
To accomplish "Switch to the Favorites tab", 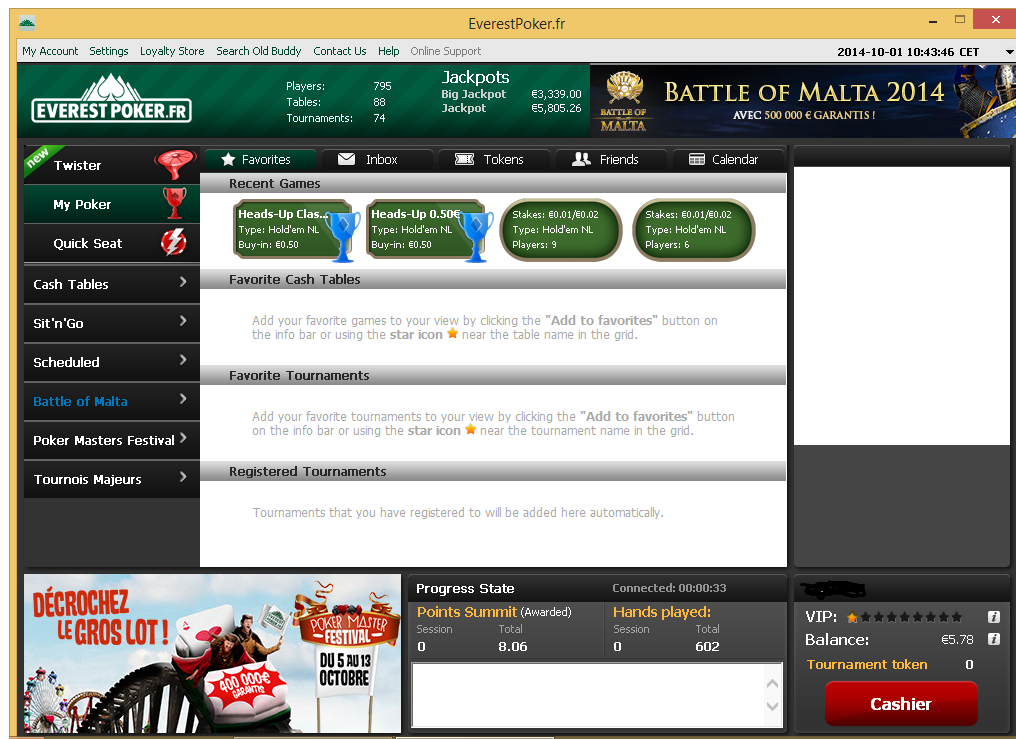I will pos(260,159).
